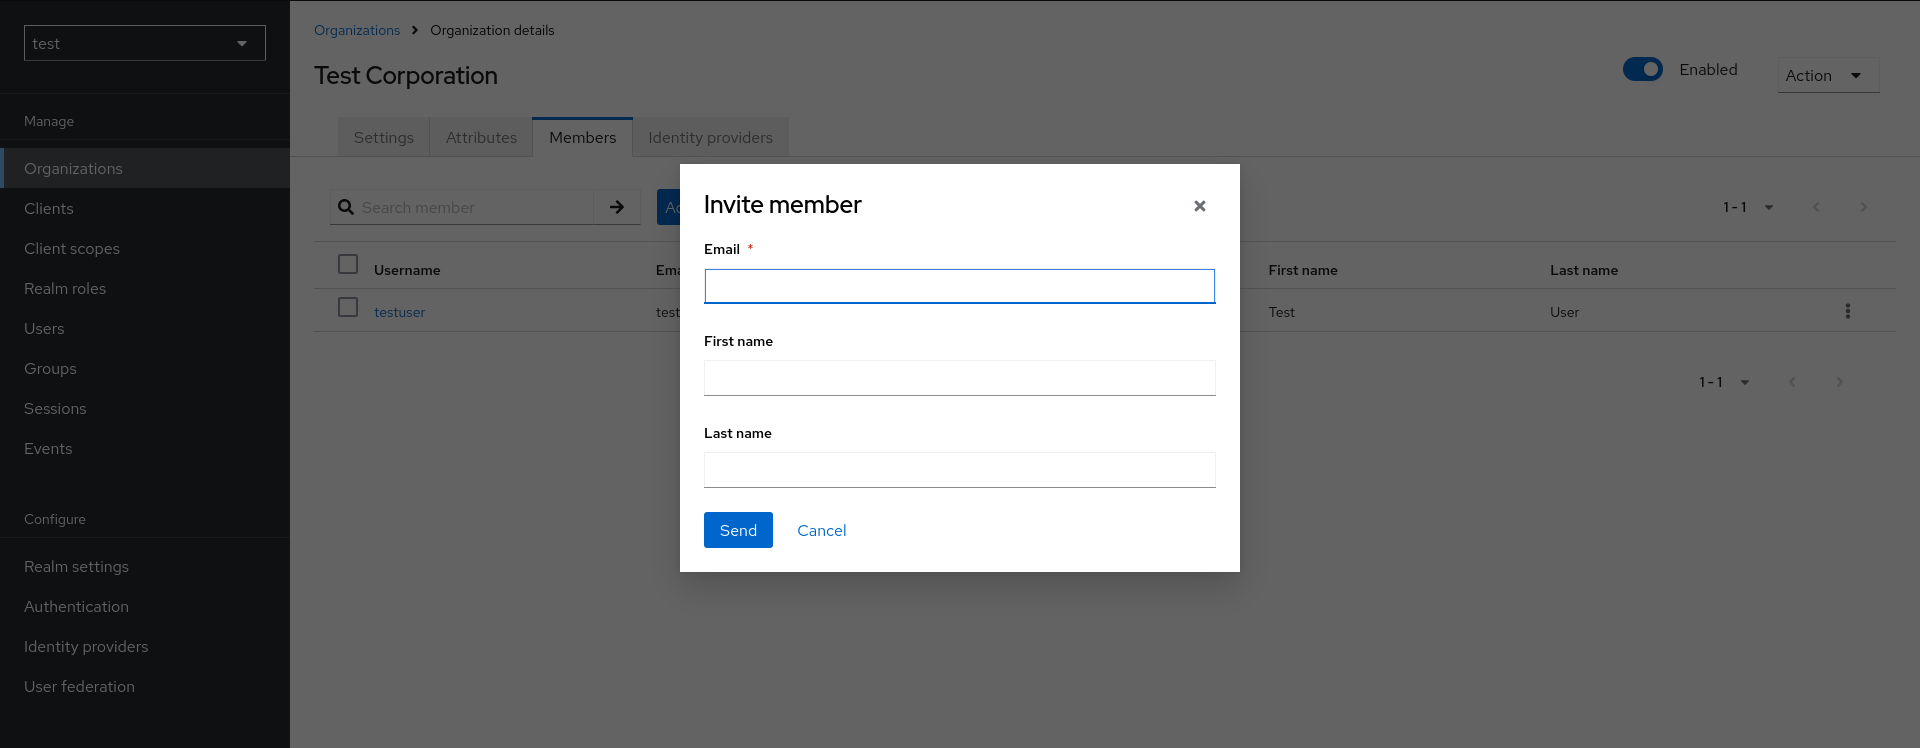Focus the Email input field
The image size is (1920, 748).
click(x=959, y=286)
